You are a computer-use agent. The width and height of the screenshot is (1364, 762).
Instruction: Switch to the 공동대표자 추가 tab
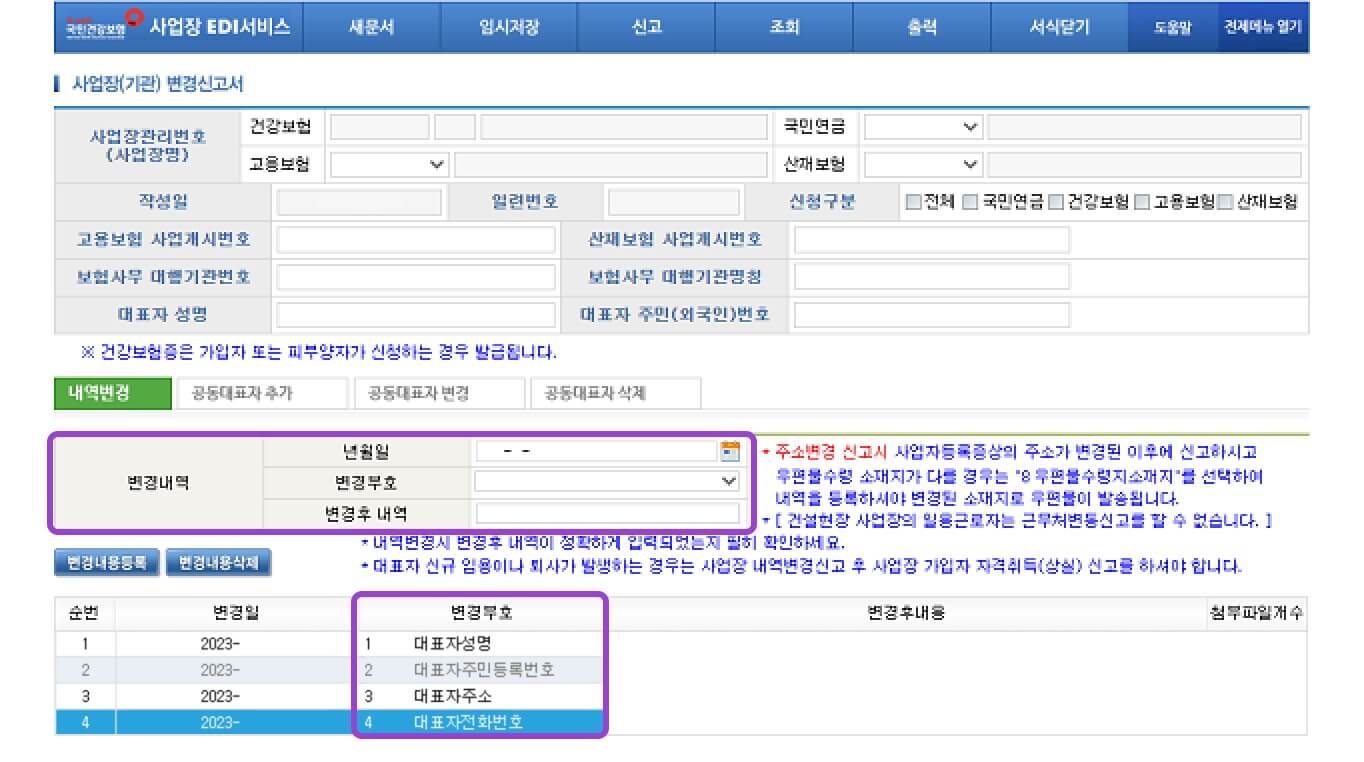260,392
